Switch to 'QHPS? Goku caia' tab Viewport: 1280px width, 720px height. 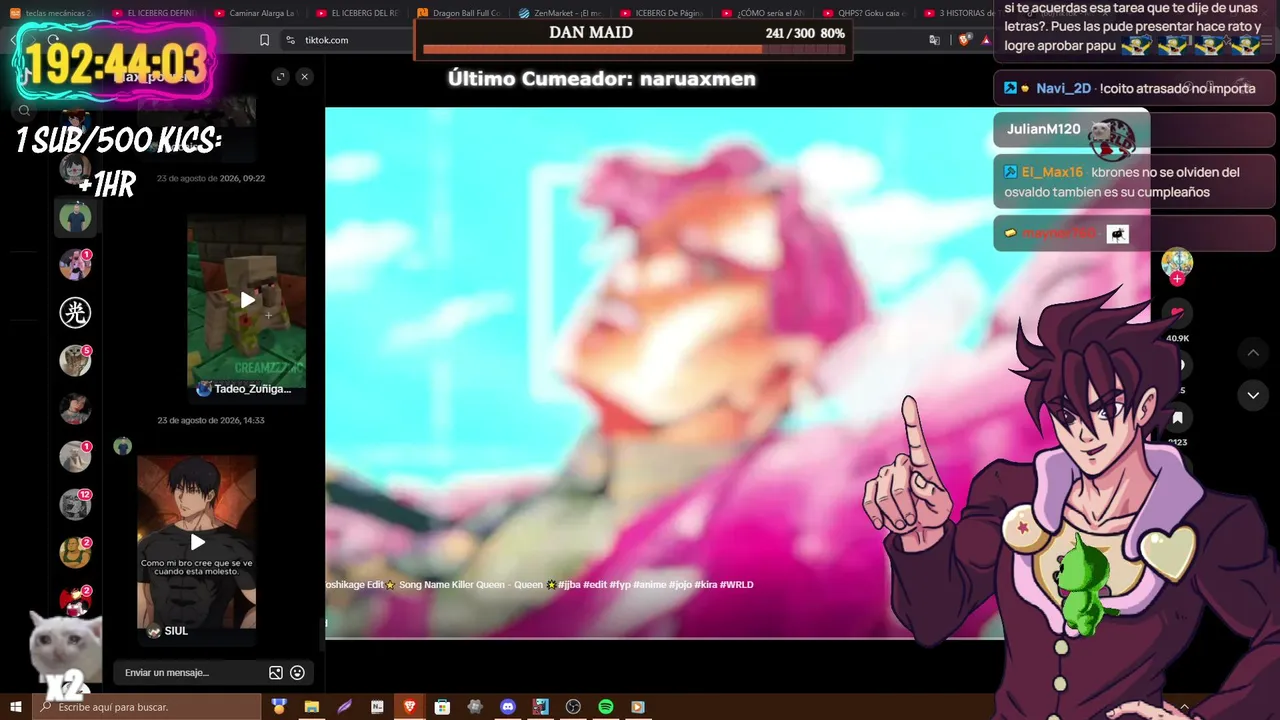(x=866, y=13)
